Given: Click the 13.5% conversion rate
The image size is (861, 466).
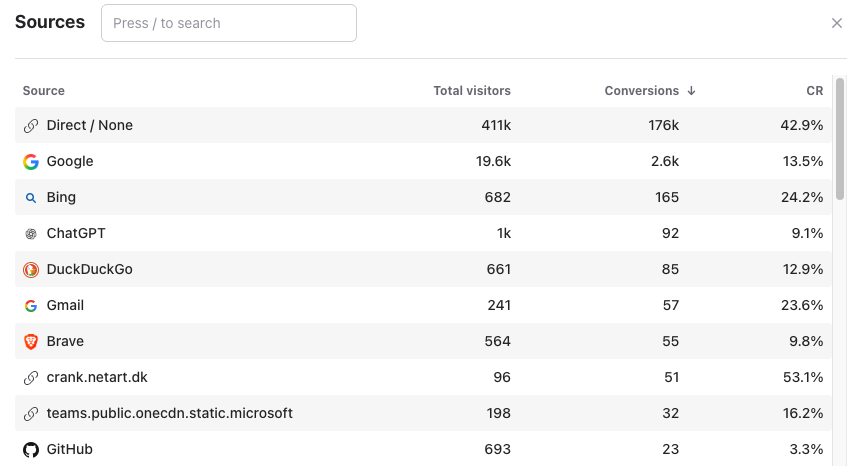Looking at the screenshot, I should click(803, 161).
